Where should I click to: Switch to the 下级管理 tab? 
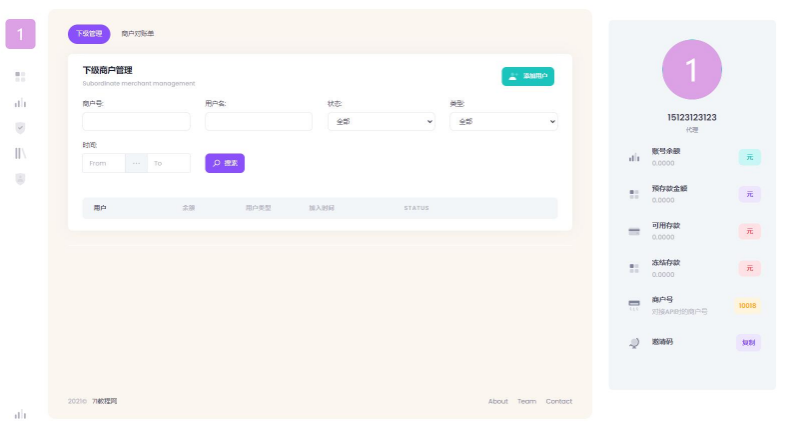89,34
